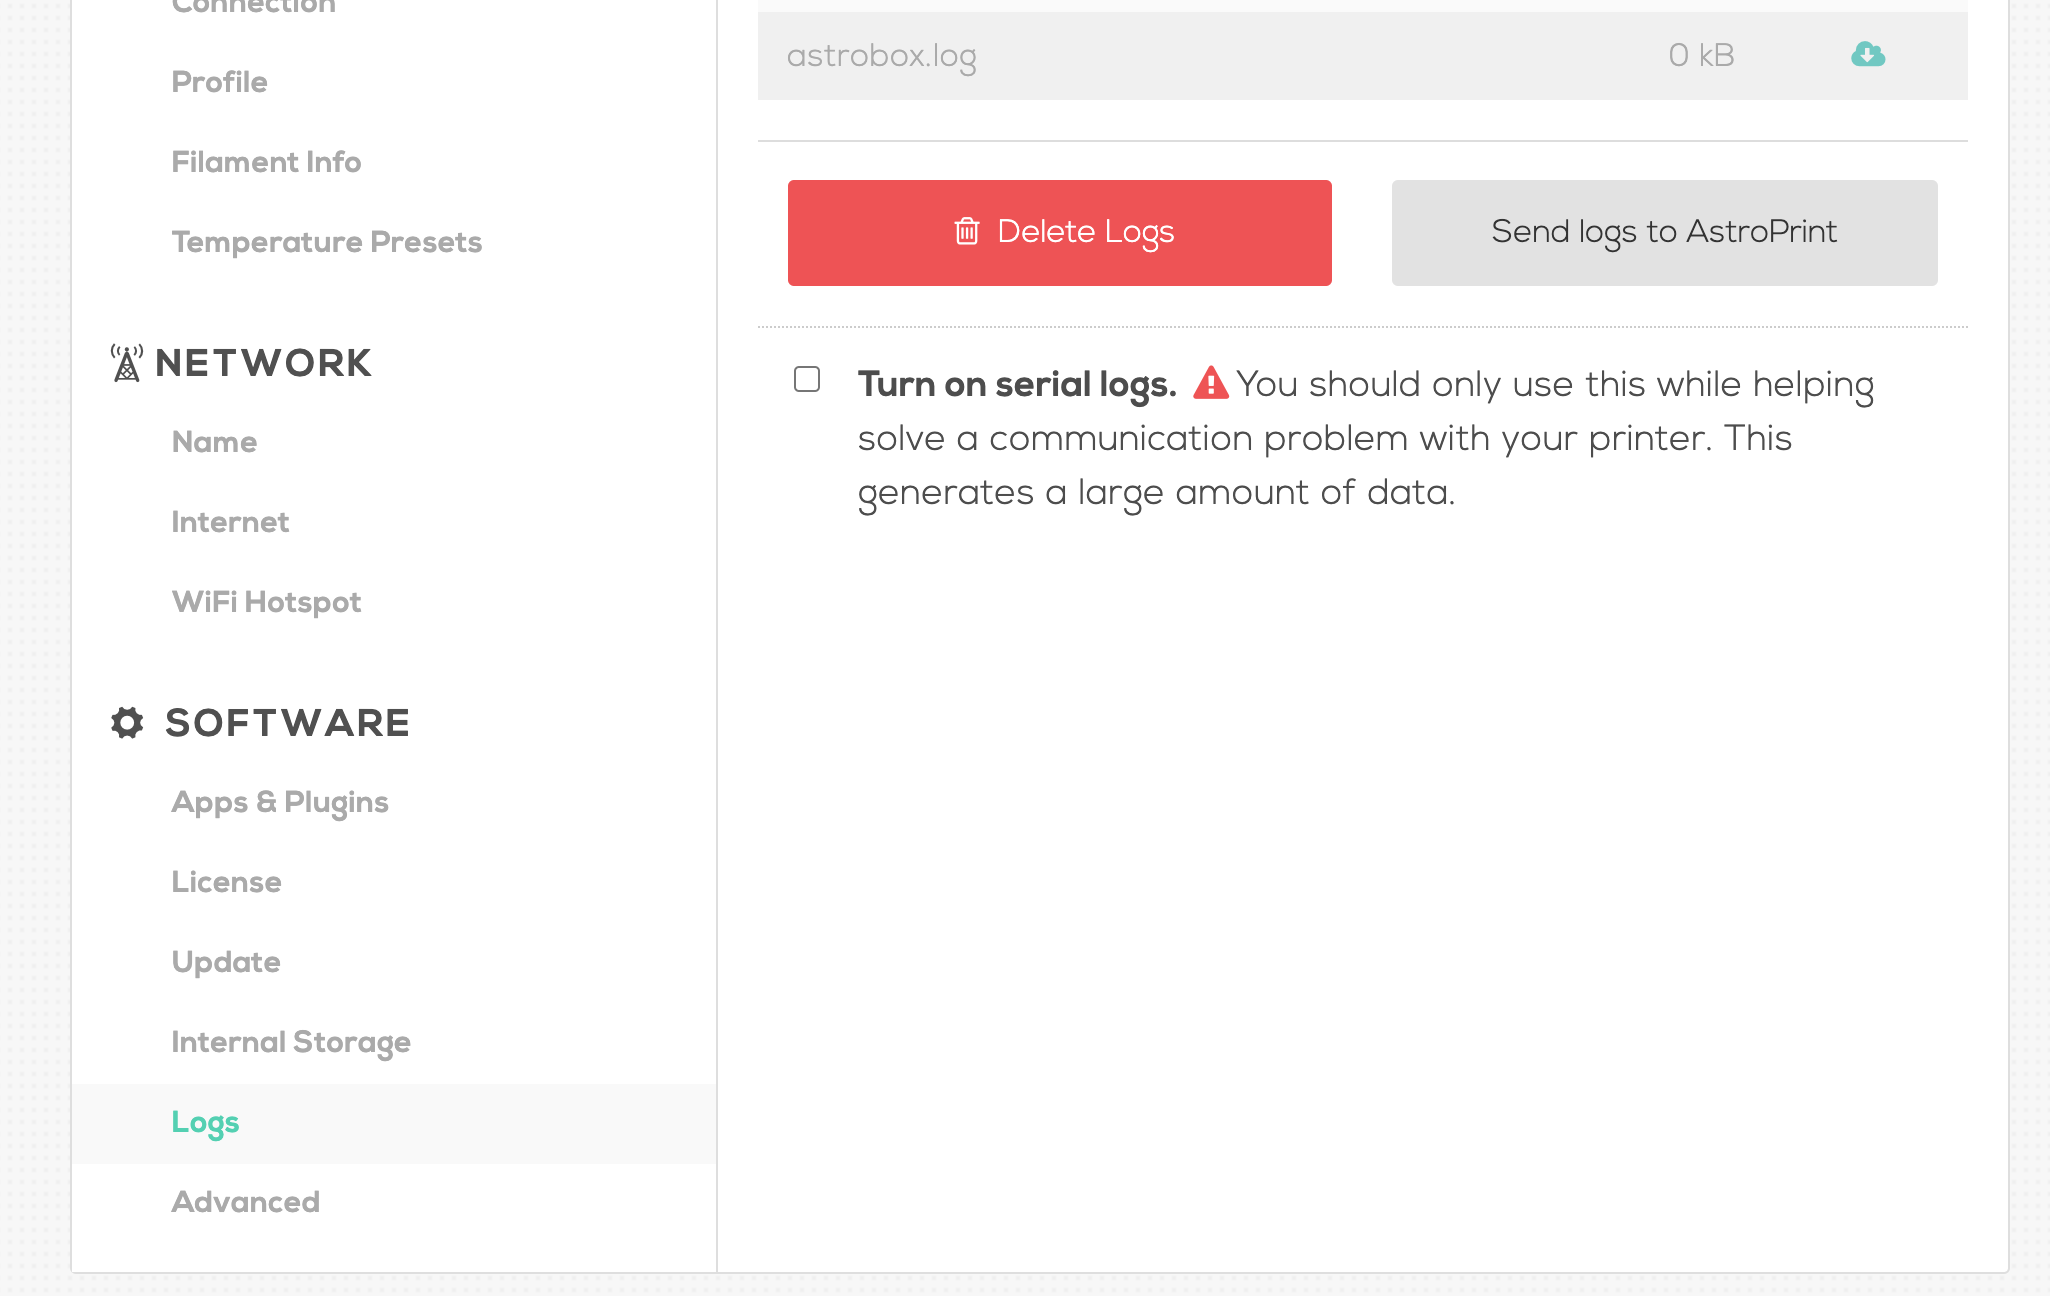Click the astrobox.log file row

coord(1200,56)
